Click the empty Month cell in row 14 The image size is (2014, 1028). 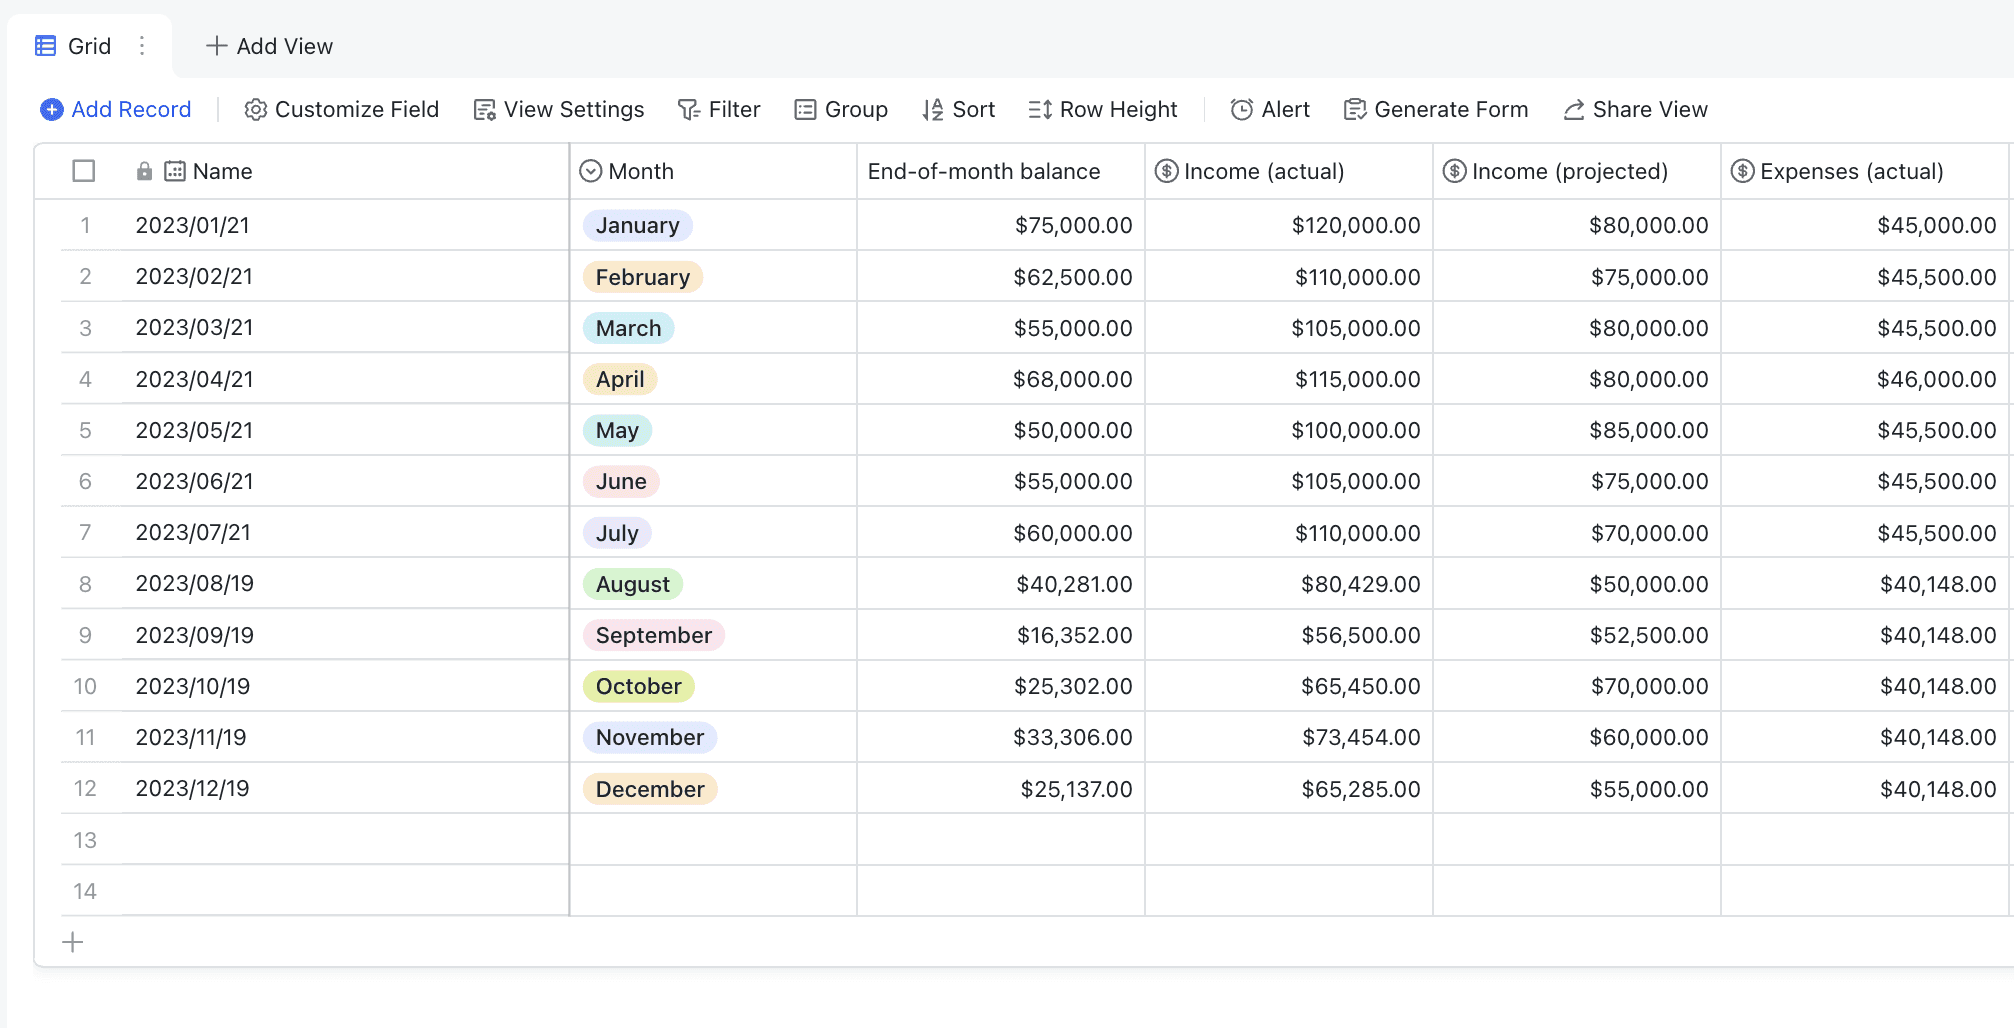[x=714, y=891]
